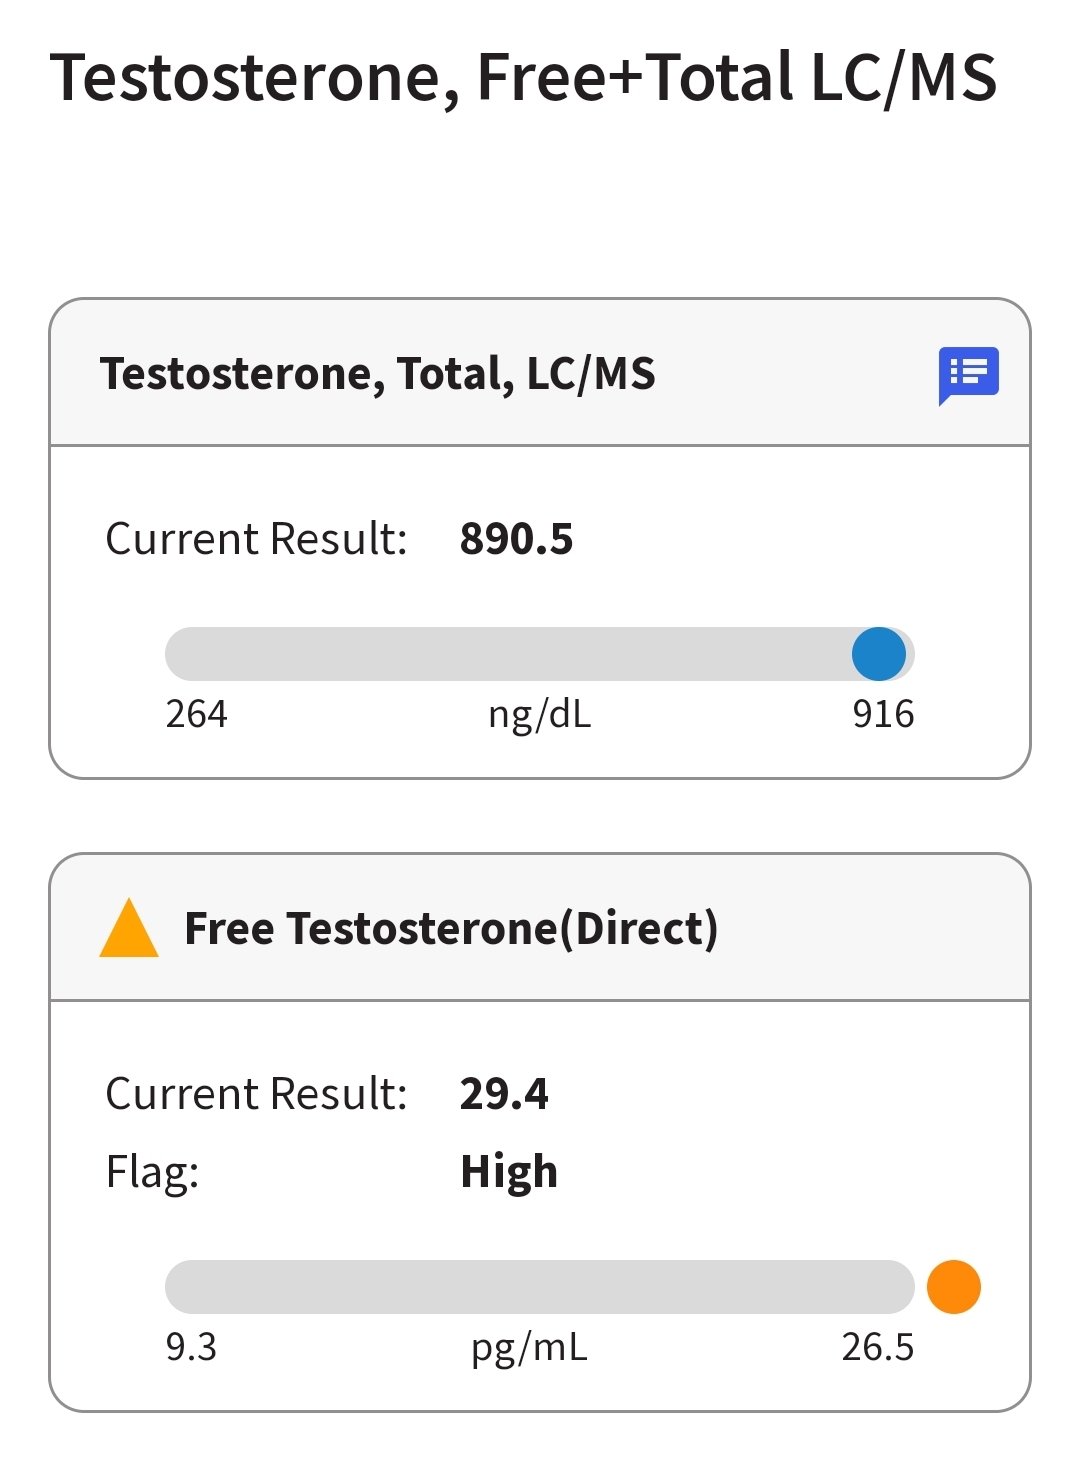The image size is (1080, 1462).
Task: Click the 26.5 upper limit label
Action: [878, 1347]
